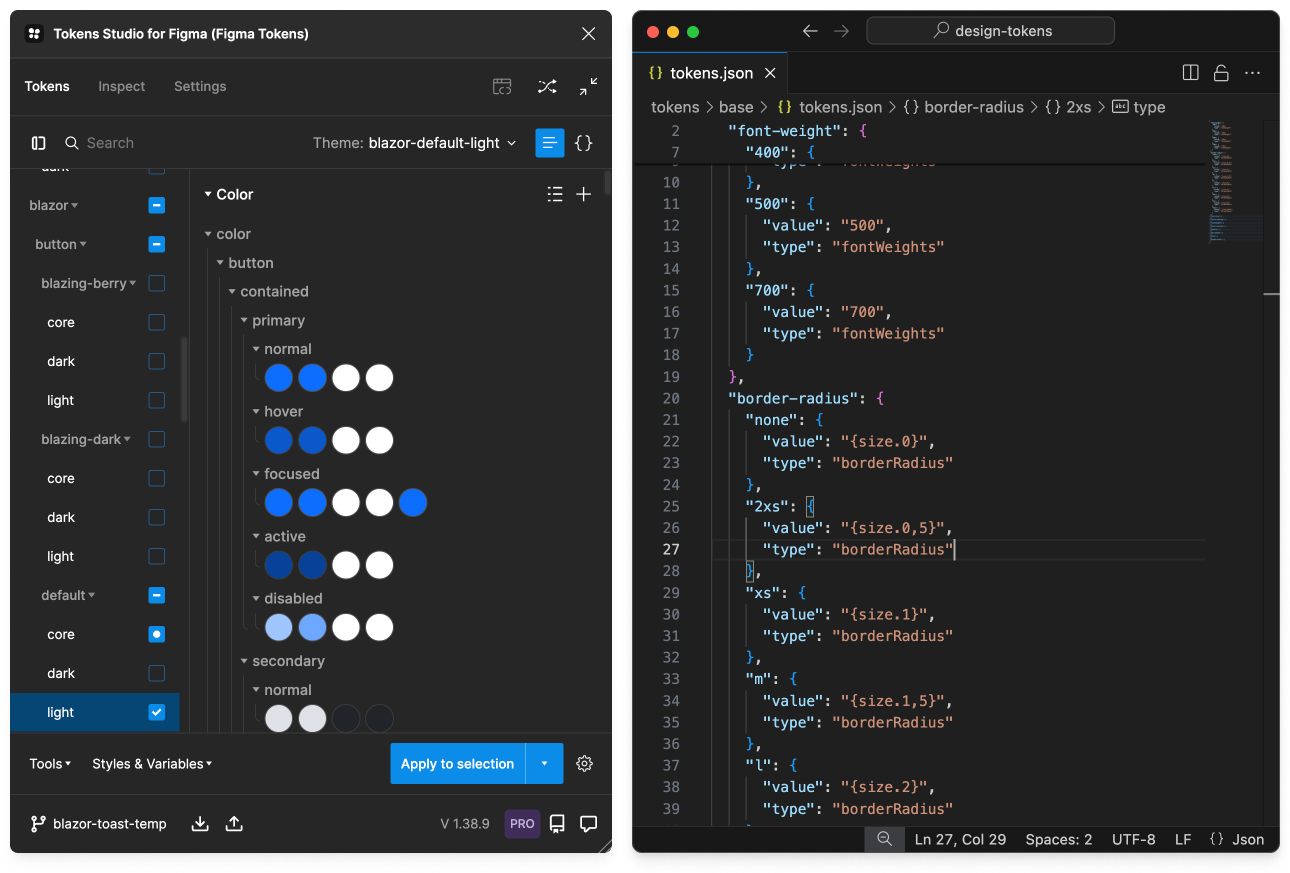Toggle the button token set checkbox

pos(157,244)
